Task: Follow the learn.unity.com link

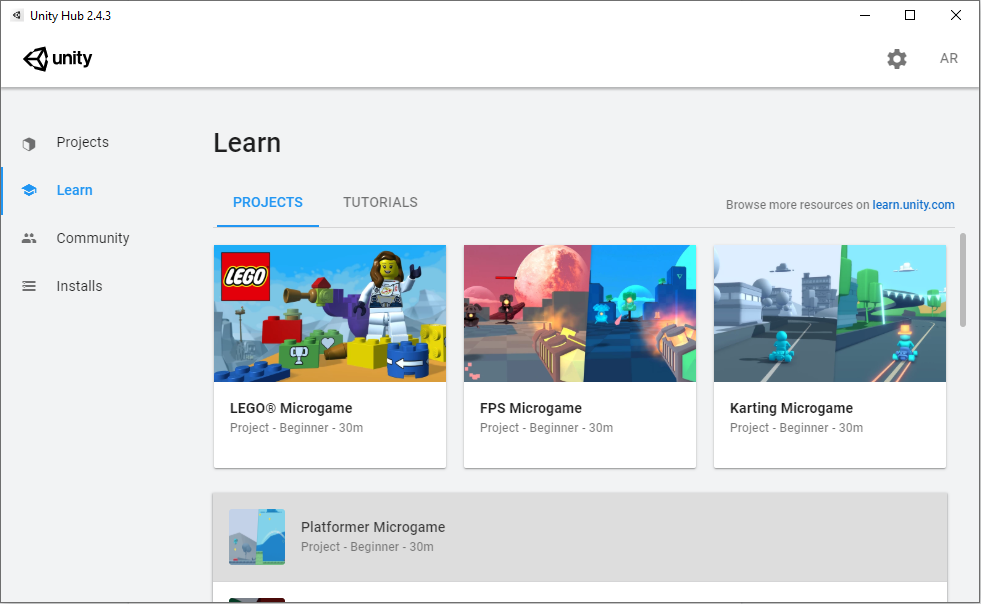Action: [x=913, y=205]
